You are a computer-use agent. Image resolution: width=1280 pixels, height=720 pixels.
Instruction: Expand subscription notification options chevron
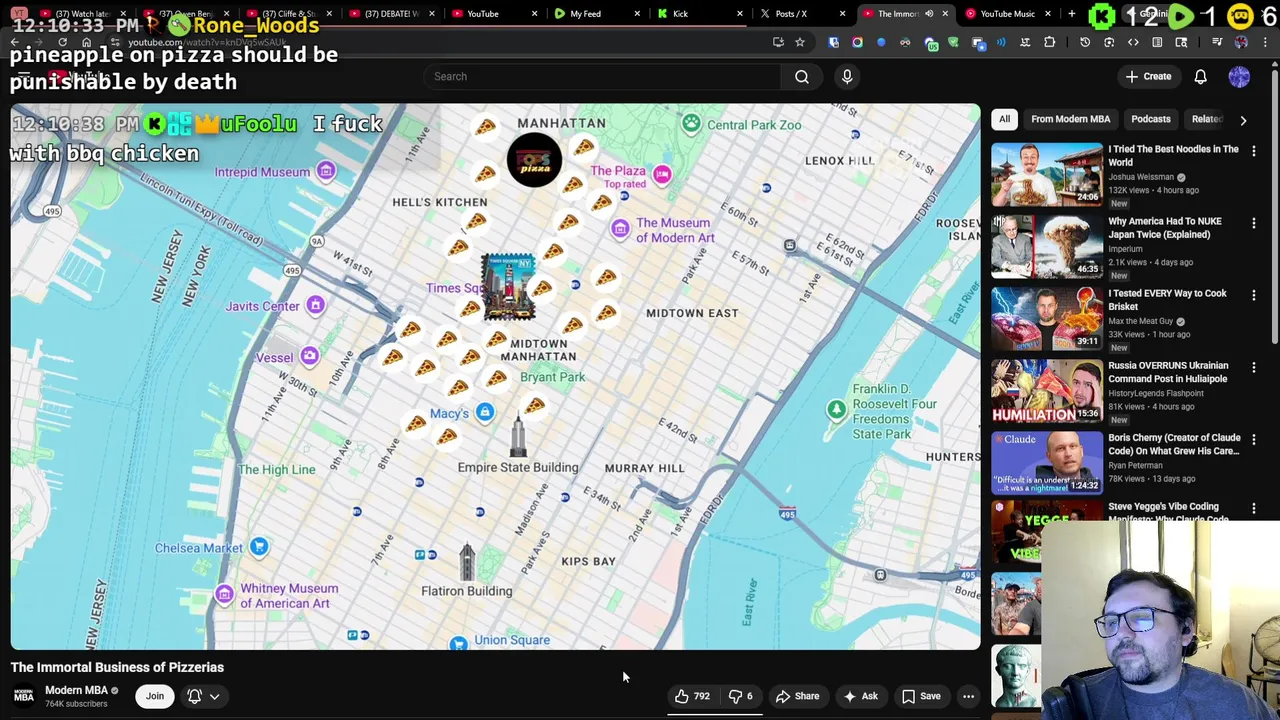pyautogui.click(x=214, y=697)
